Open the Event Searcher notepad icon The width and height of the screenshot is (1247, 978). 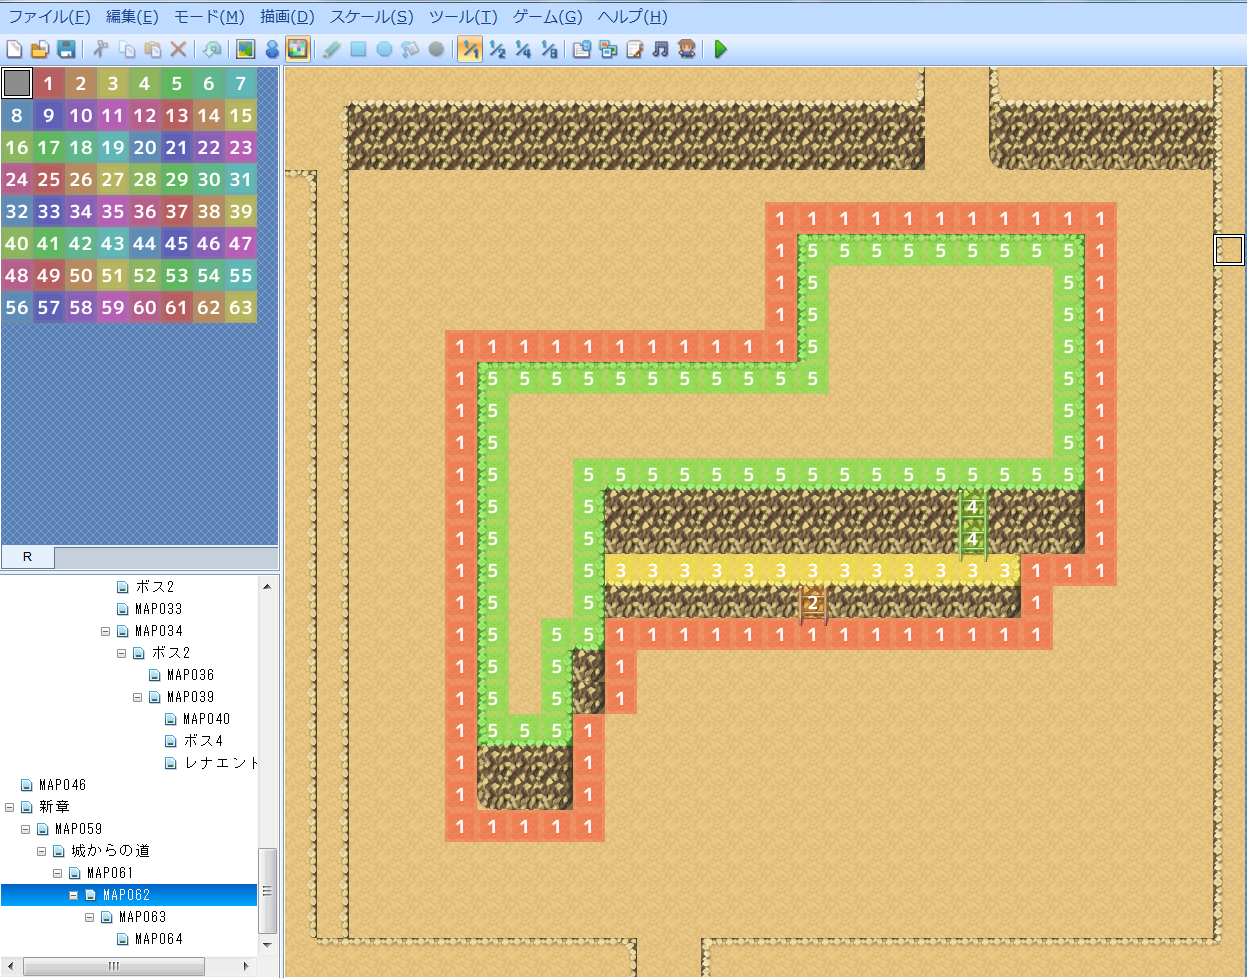[634, 49]
